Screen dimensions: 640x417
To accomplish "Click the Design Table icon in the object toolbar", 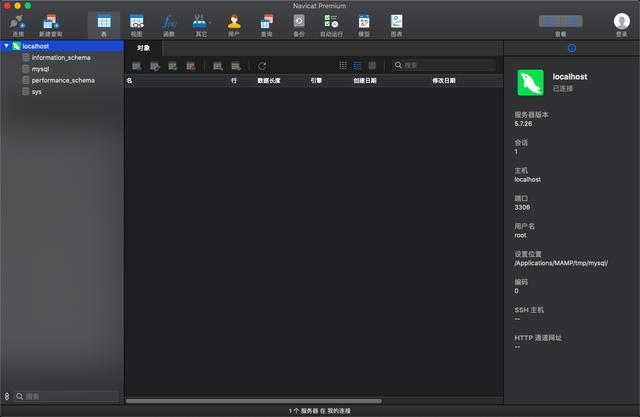I will pyautogui.click(x=154, y=66).
